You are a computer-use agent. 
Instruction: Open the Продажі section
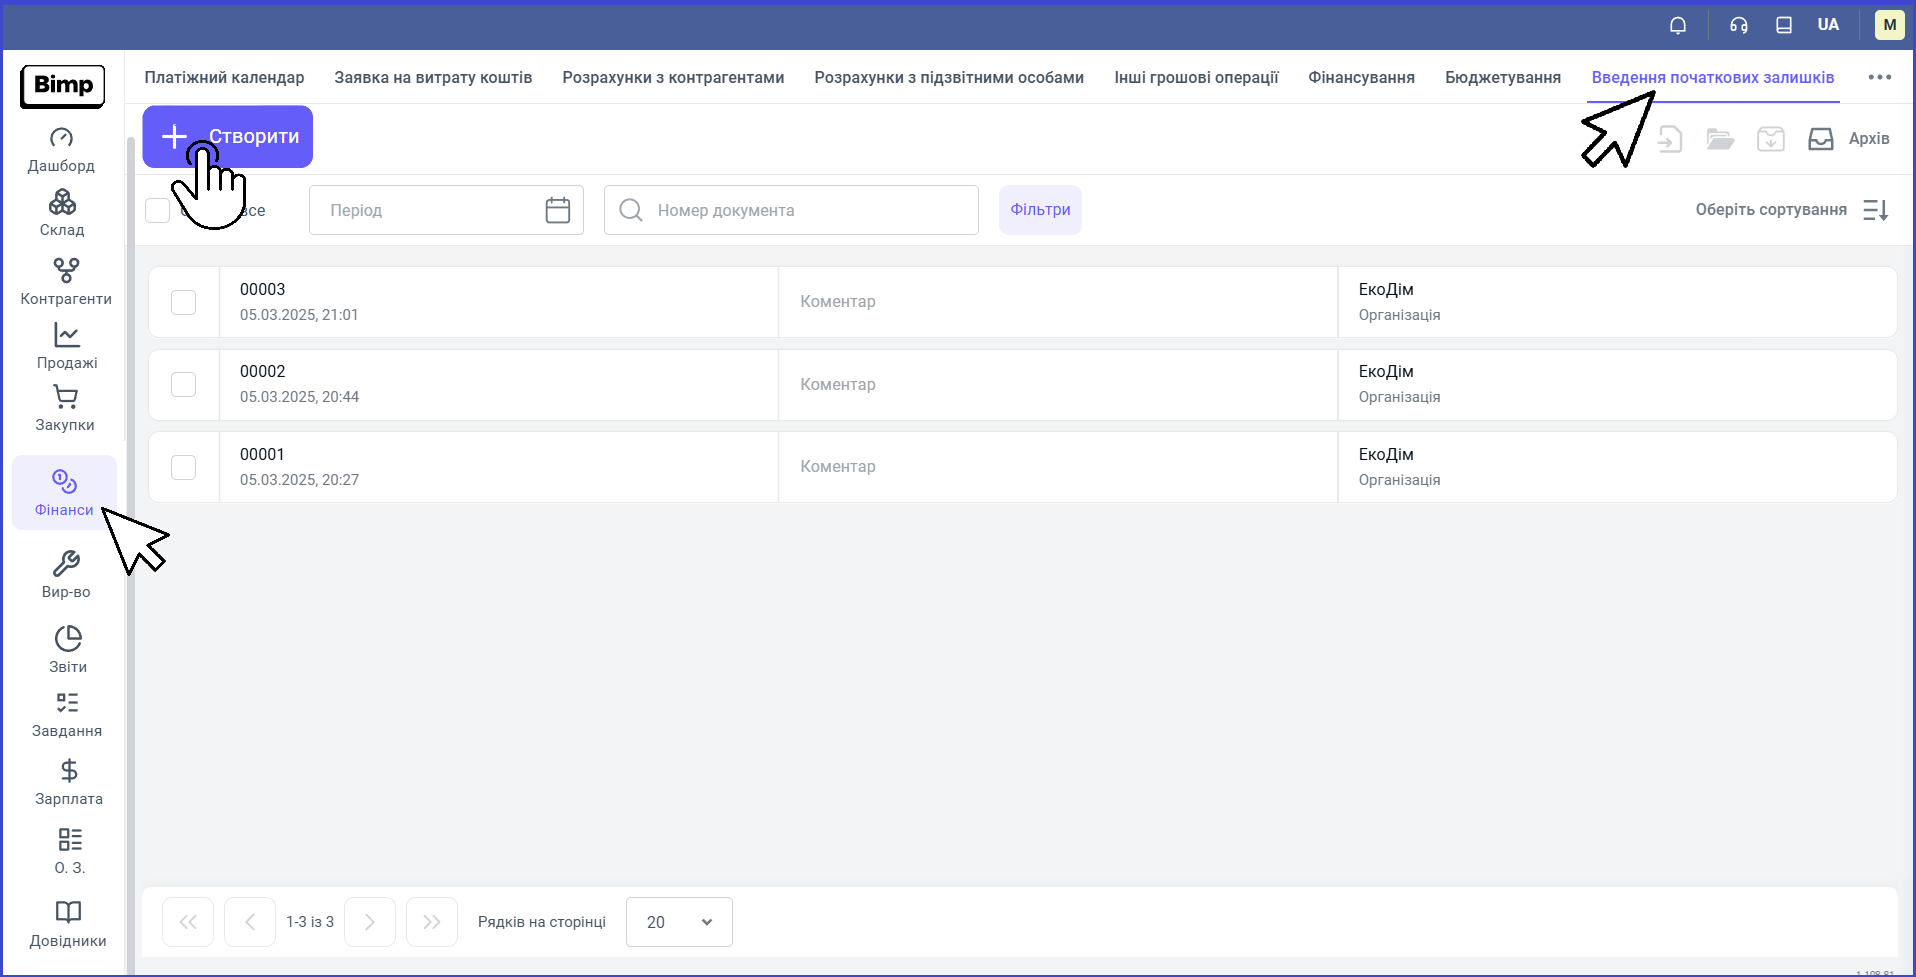pyautogui.click(x=67, y=347)
